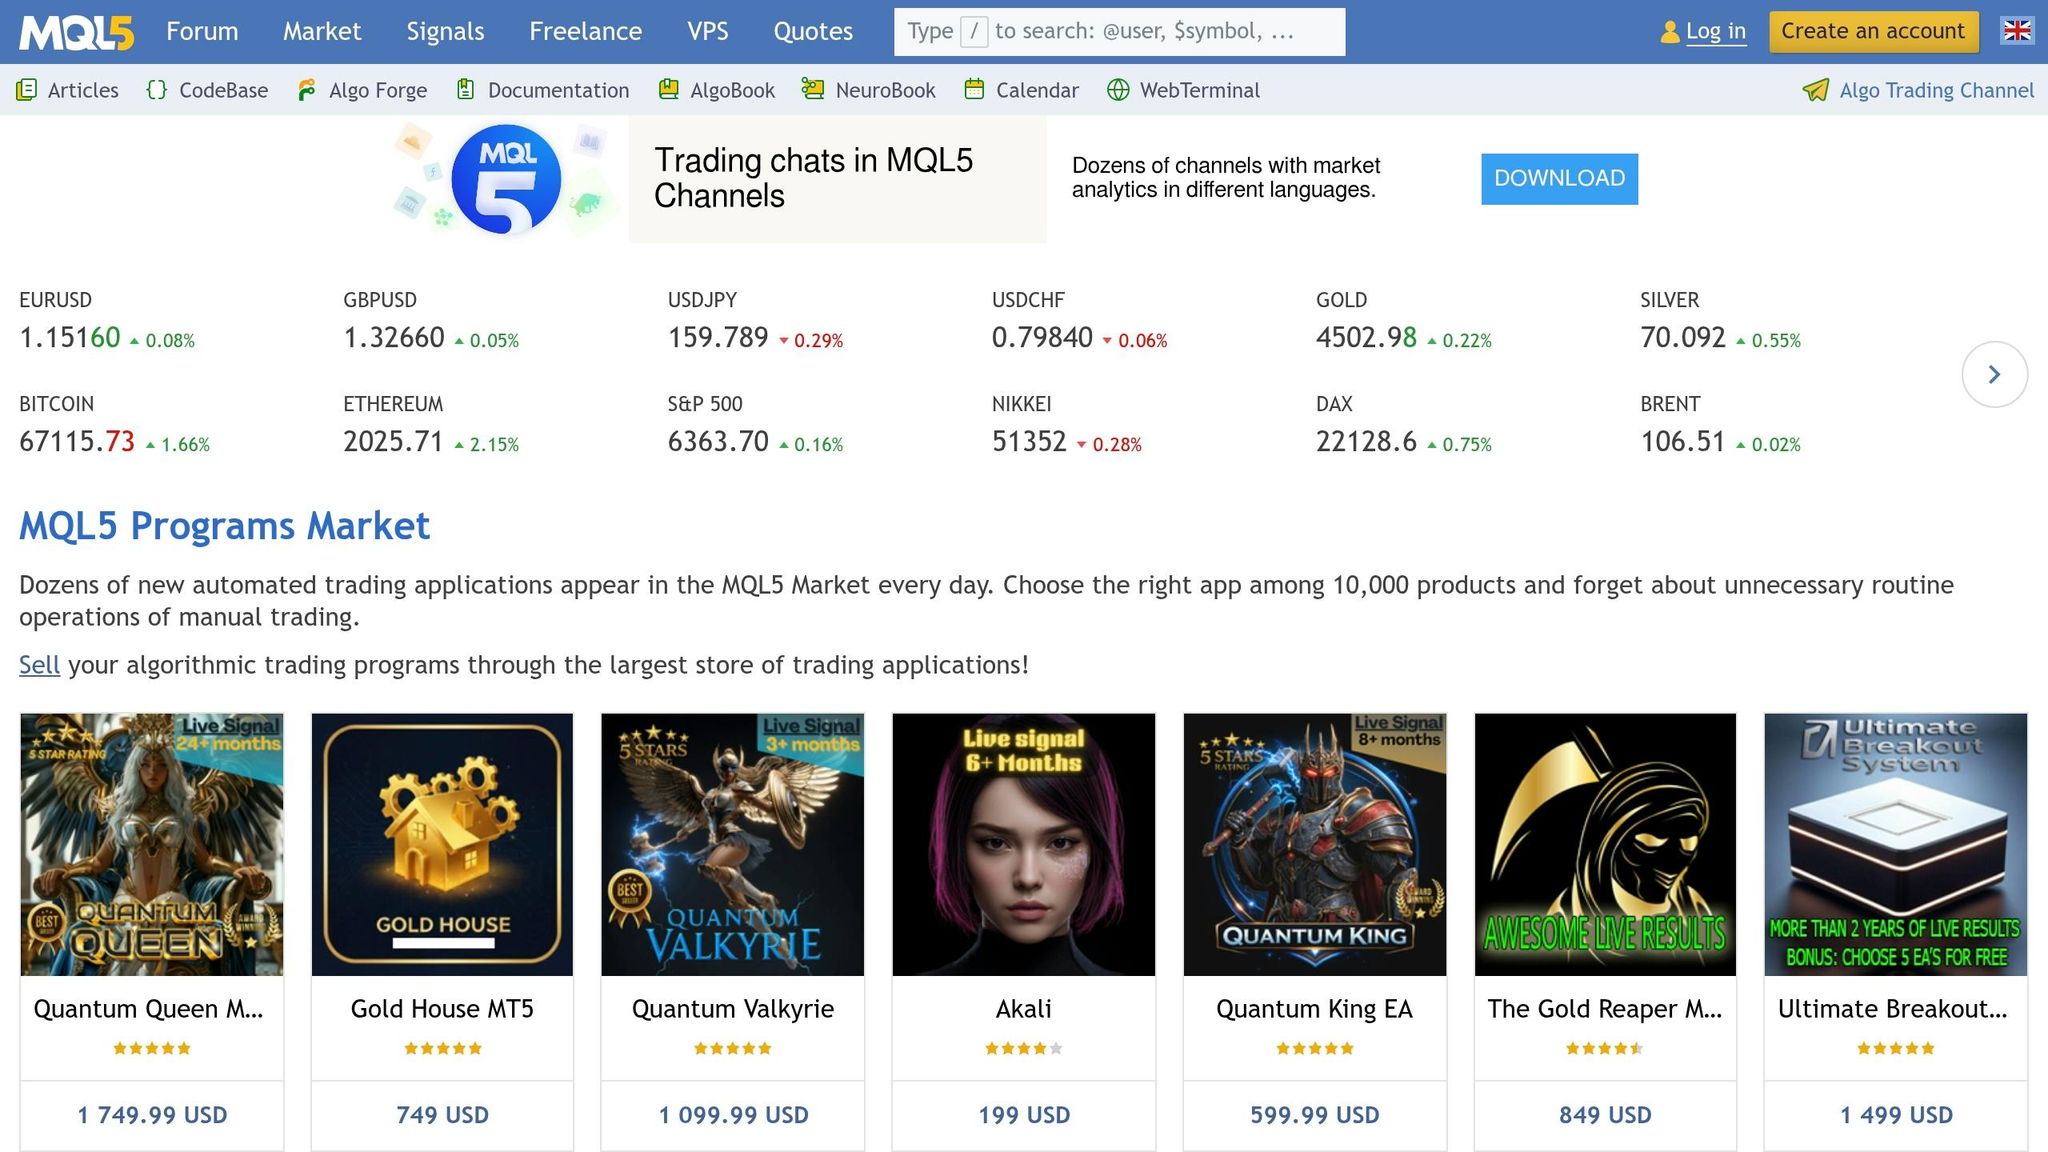
Task: Click the Documentation book icon
Action: pyautogui.click(x=465, y=90)
